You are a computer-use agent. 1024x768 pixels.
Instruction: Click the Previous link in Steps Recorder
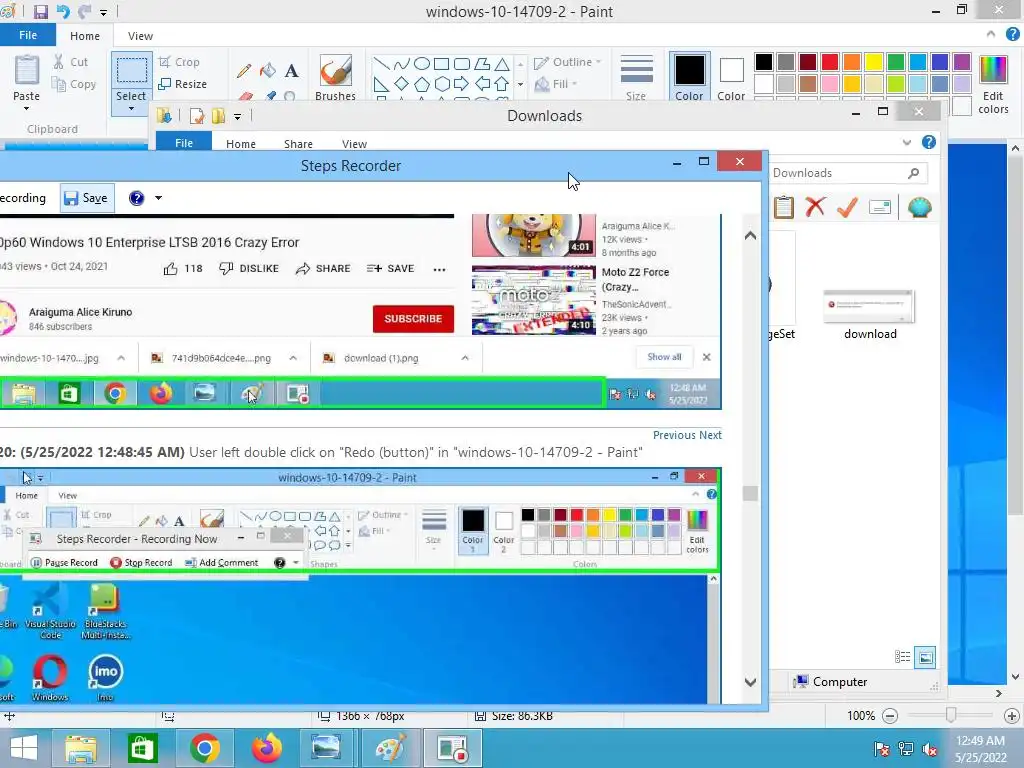[674, 435]
